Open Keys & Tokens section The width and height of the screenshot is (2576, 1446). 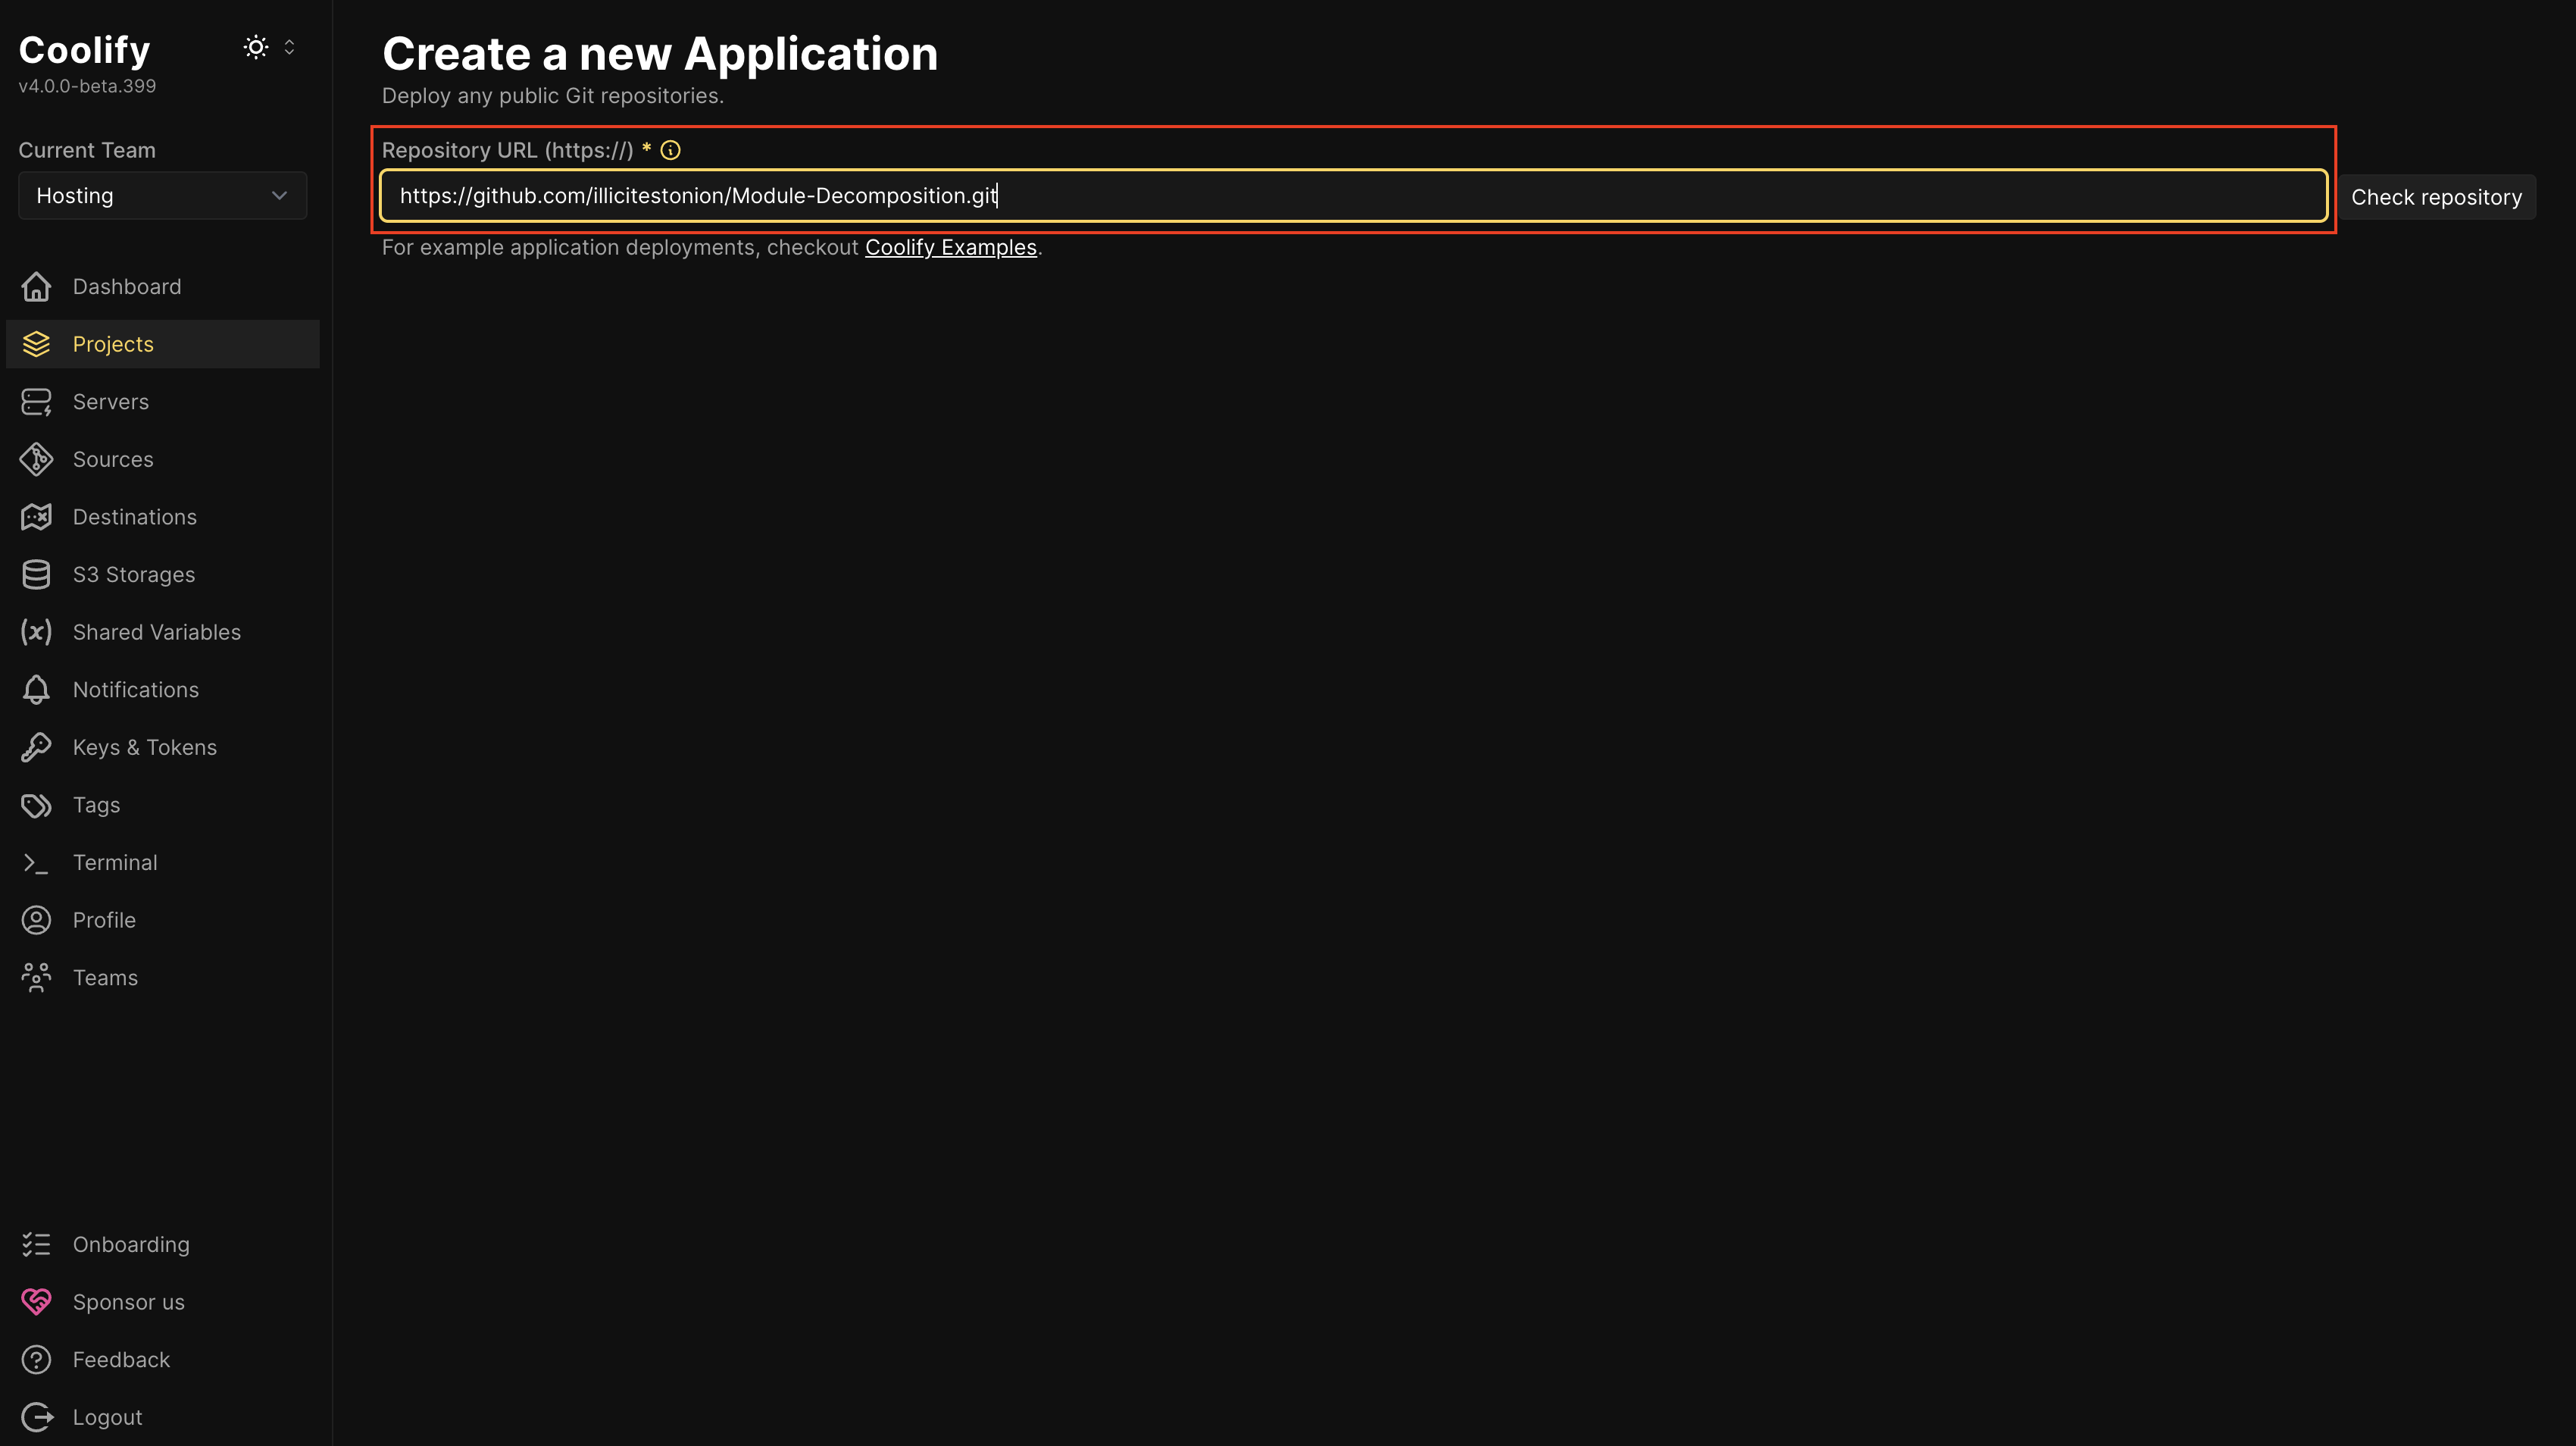point(145,747)
